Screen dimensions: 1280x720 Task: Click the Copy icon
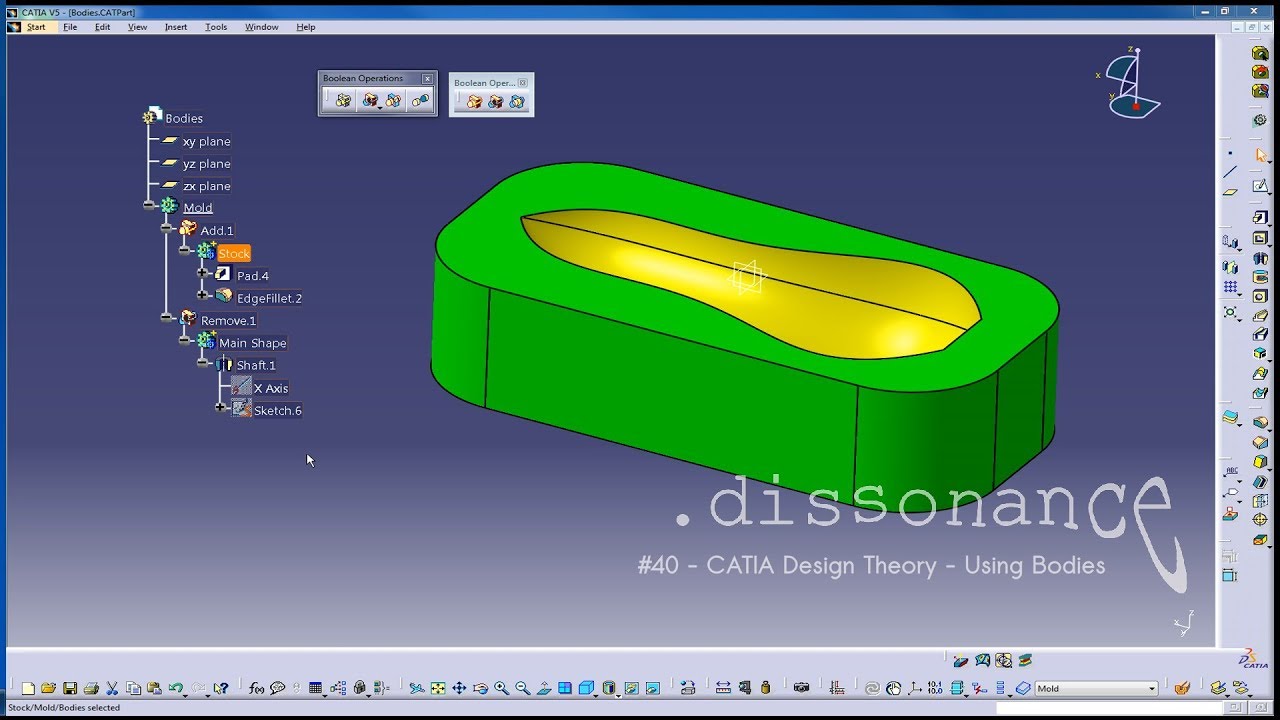(x=133, y=688)
